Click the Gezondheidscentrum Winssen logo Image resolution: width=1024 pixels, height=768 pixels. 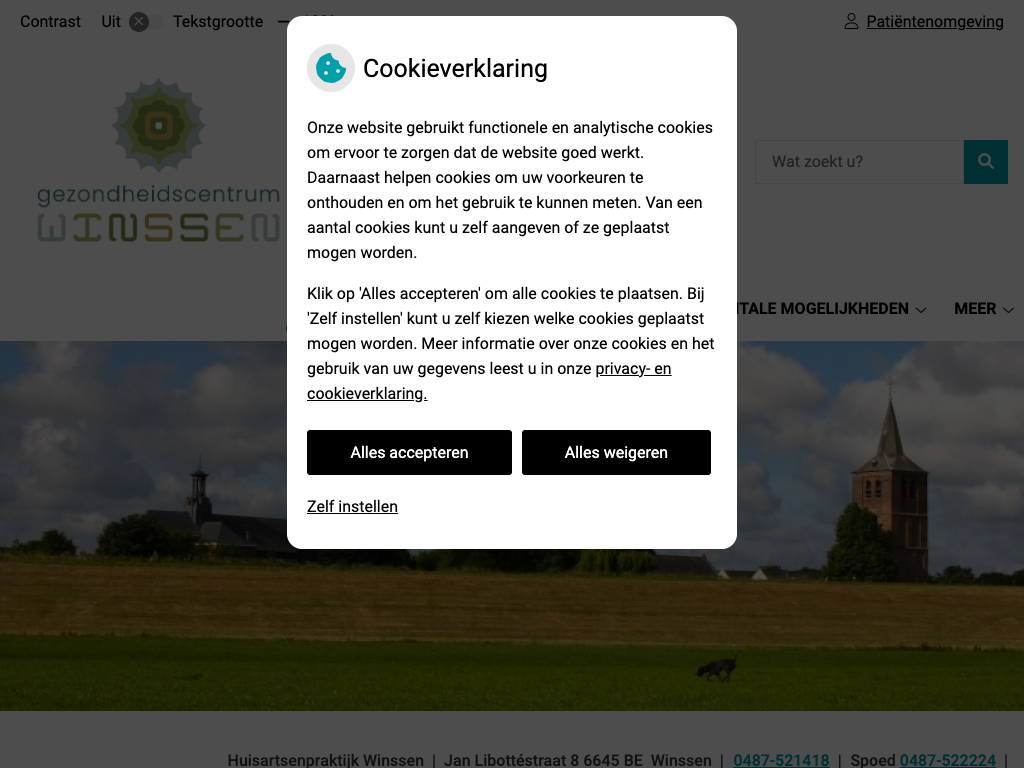pos(158,161)
